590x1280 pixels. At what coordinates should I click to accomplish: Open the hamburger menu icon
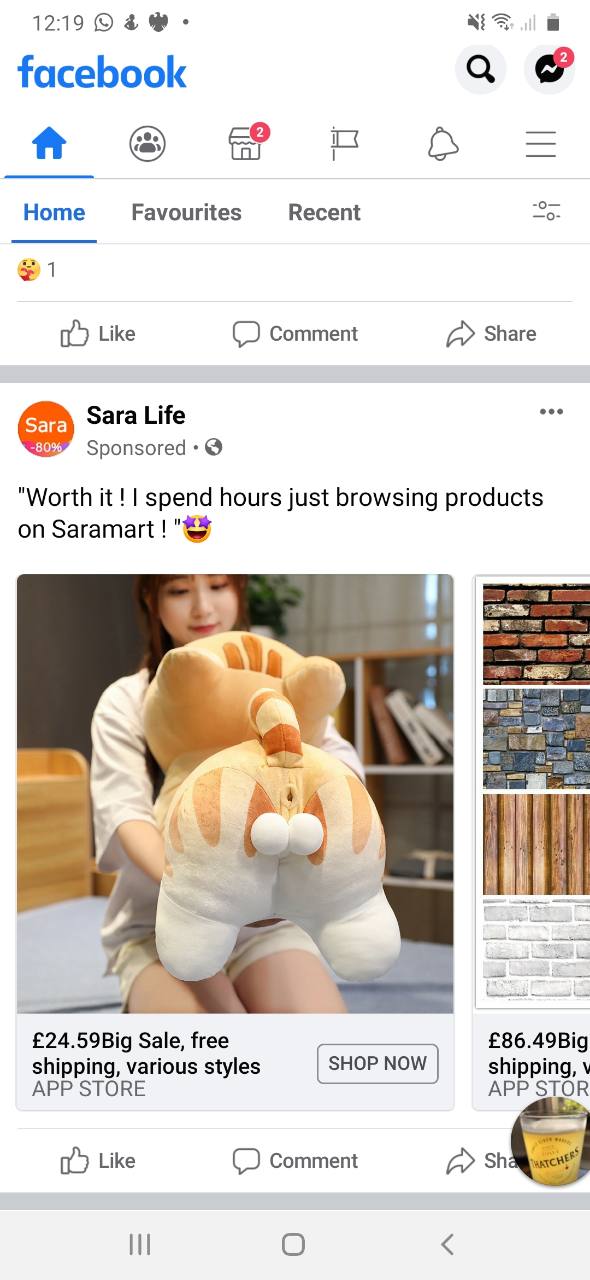coord(541,146)
